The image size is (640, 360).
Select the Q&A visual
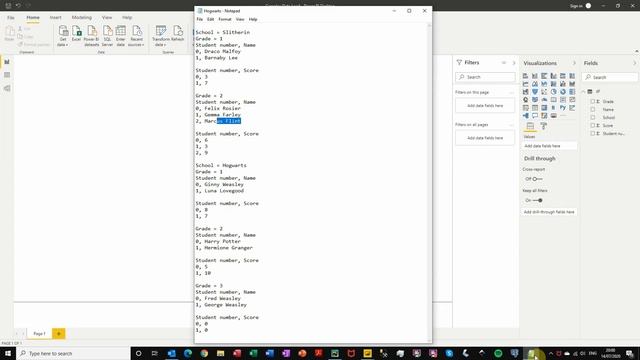535,116
